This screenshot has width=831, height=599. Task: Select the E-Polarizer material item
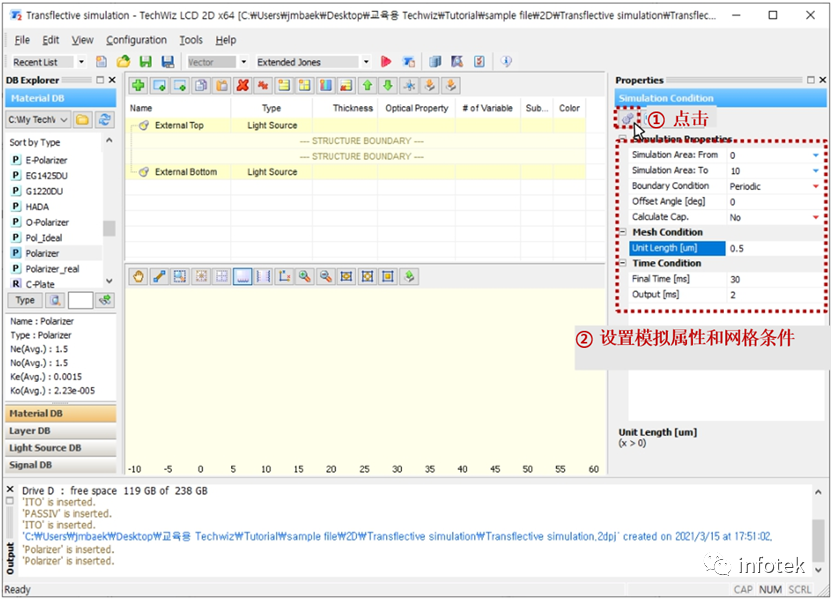(46, 160)
